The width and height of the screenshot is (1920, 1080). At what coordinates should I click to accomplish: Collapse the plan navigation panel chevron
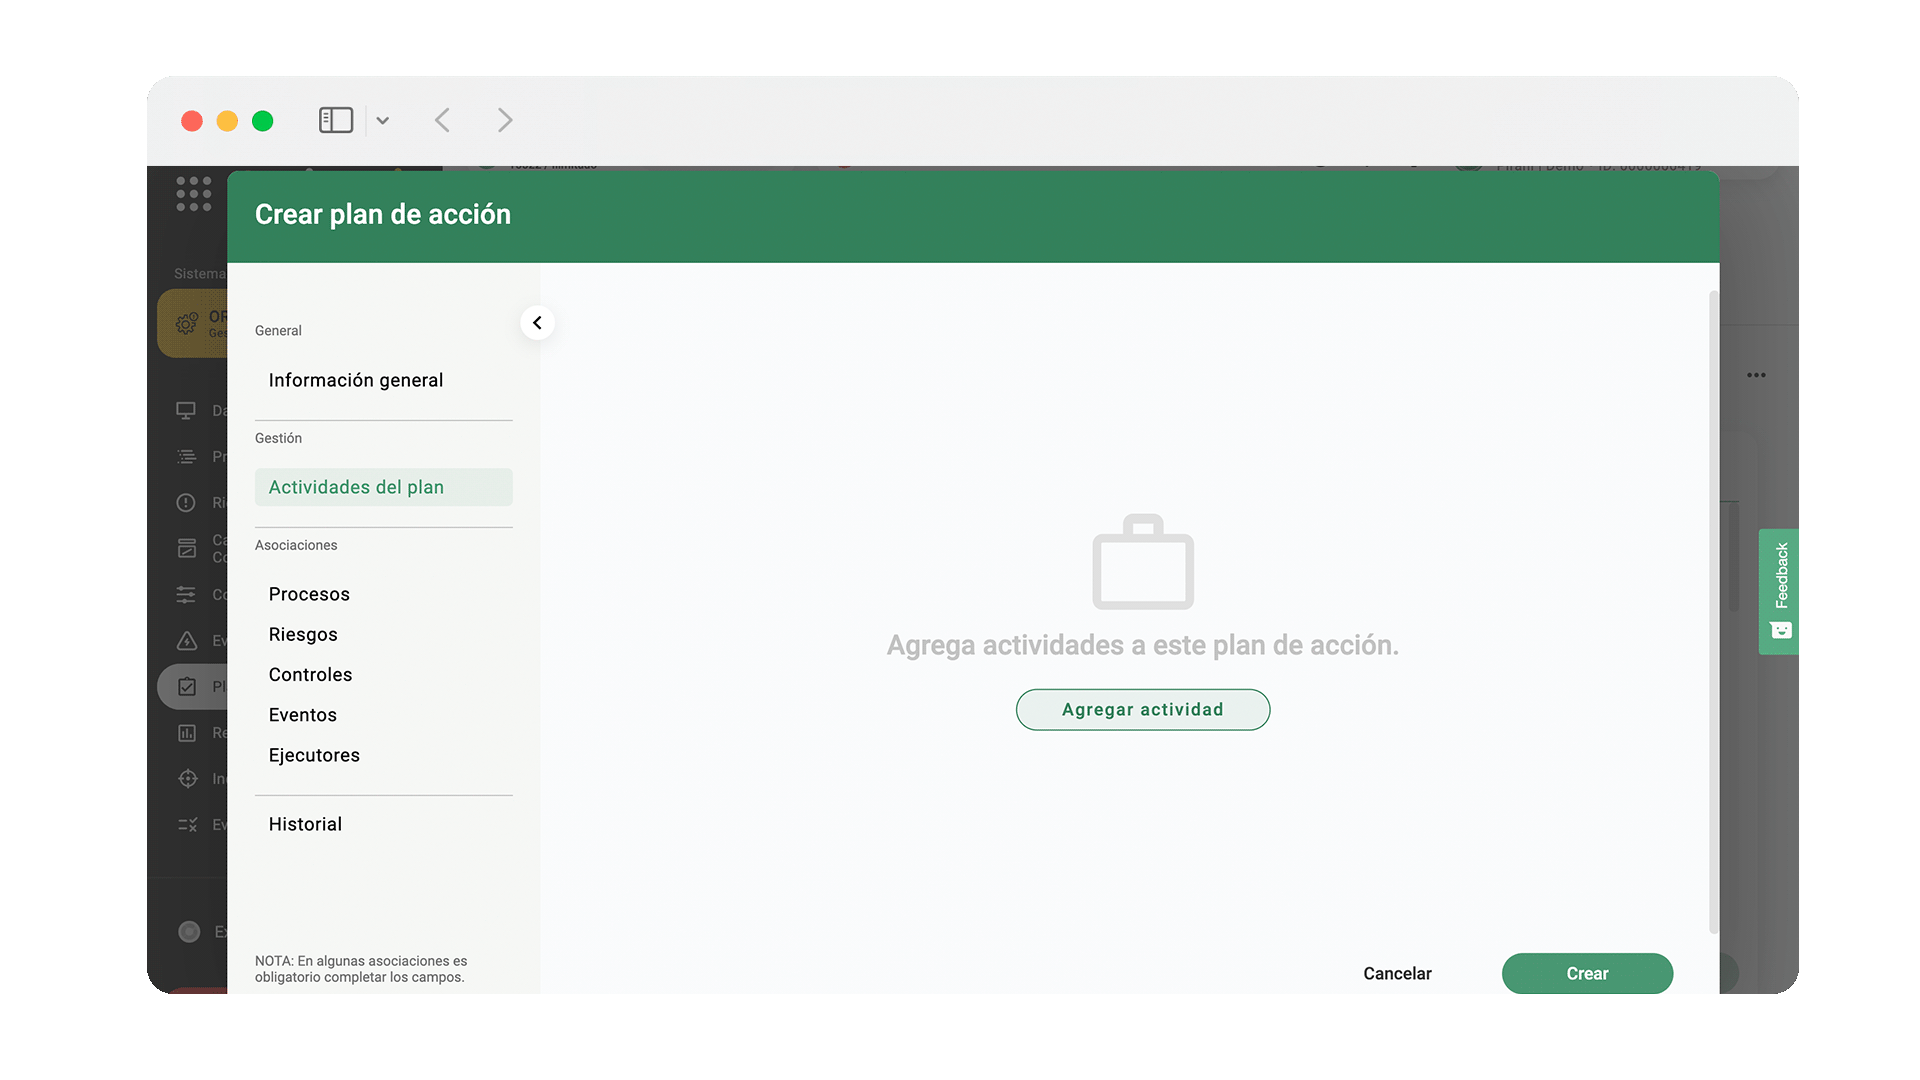(537, 322)
